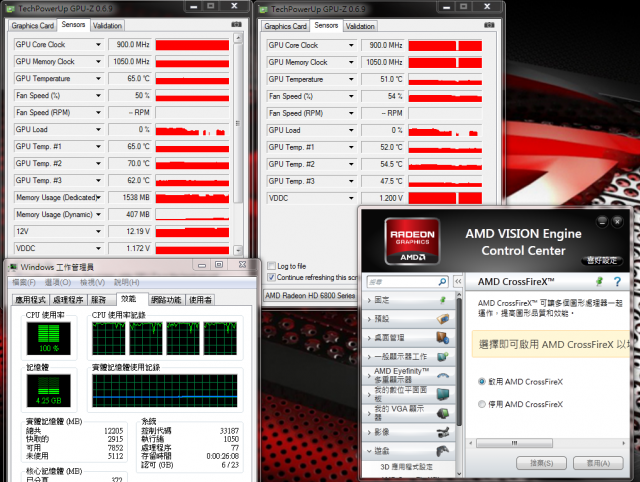Click the GPU-Z title icon in right window
Viewport: 640px width, 482px height.
263,9
